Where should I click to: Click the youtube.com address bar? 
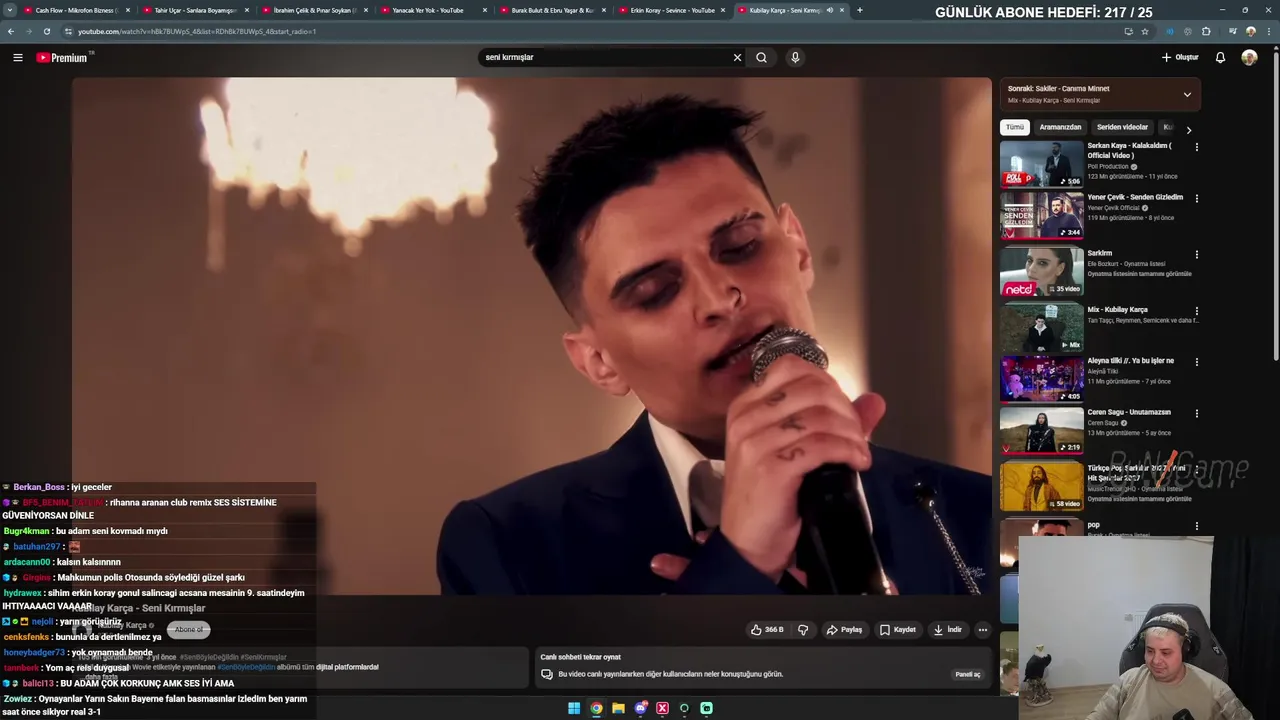coord(590,31)
